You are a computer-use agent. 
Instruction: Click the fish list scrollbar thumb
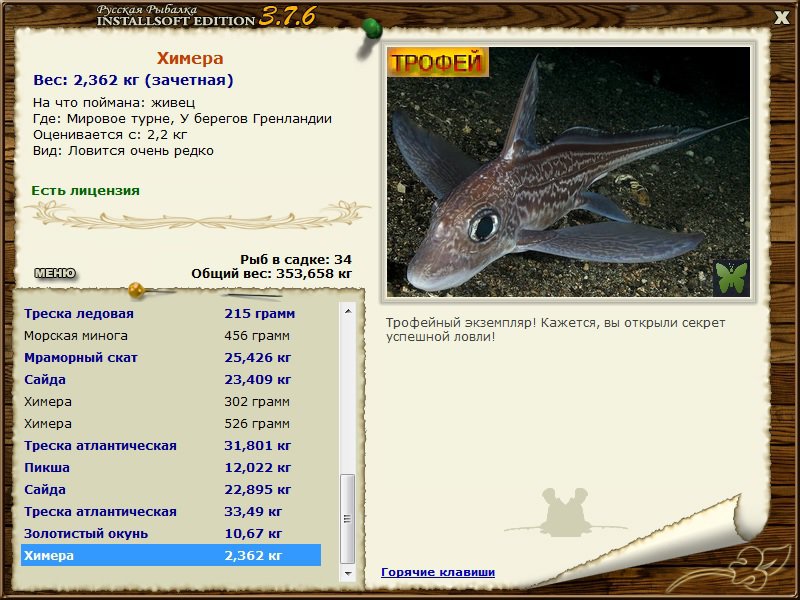pyautogui.click(x=348, y=518)
